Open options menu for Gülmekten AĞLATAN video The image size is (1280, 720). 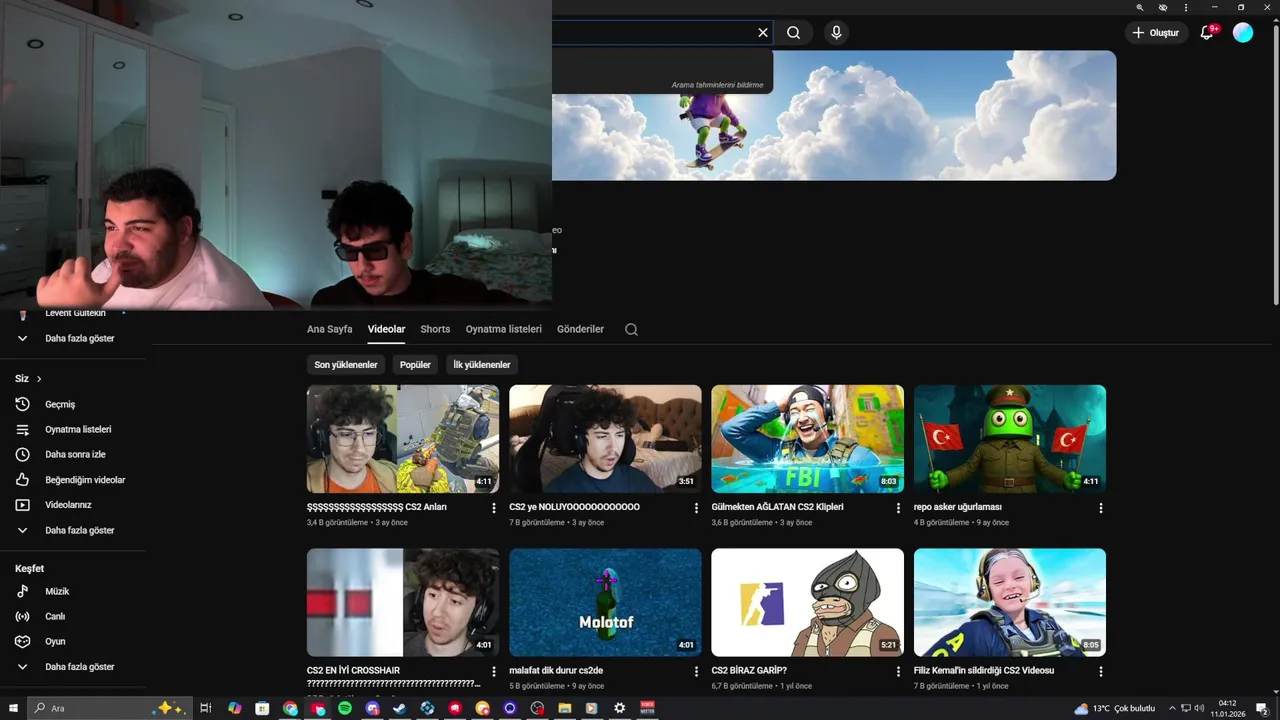point(898,508)
